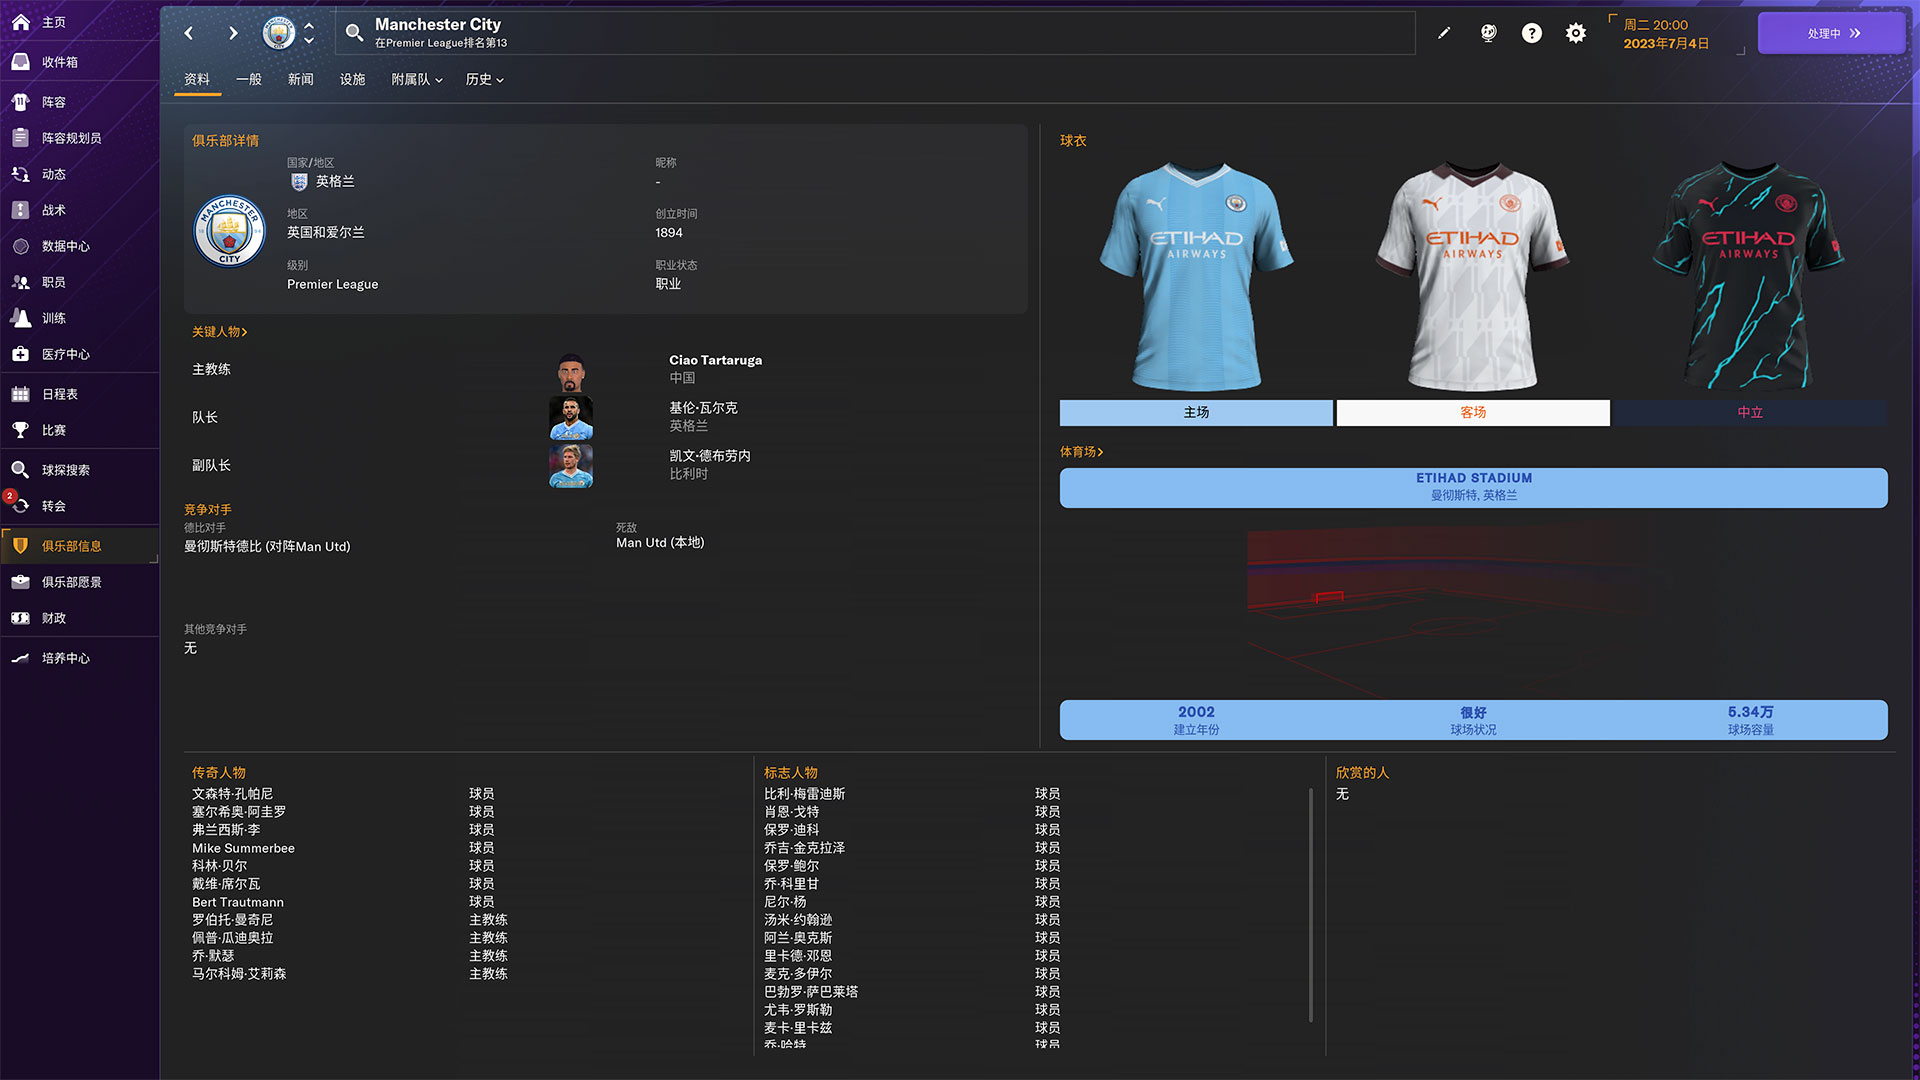Open the 数据中心 data hub icon

pyautogui.click(x=20, y=246)
